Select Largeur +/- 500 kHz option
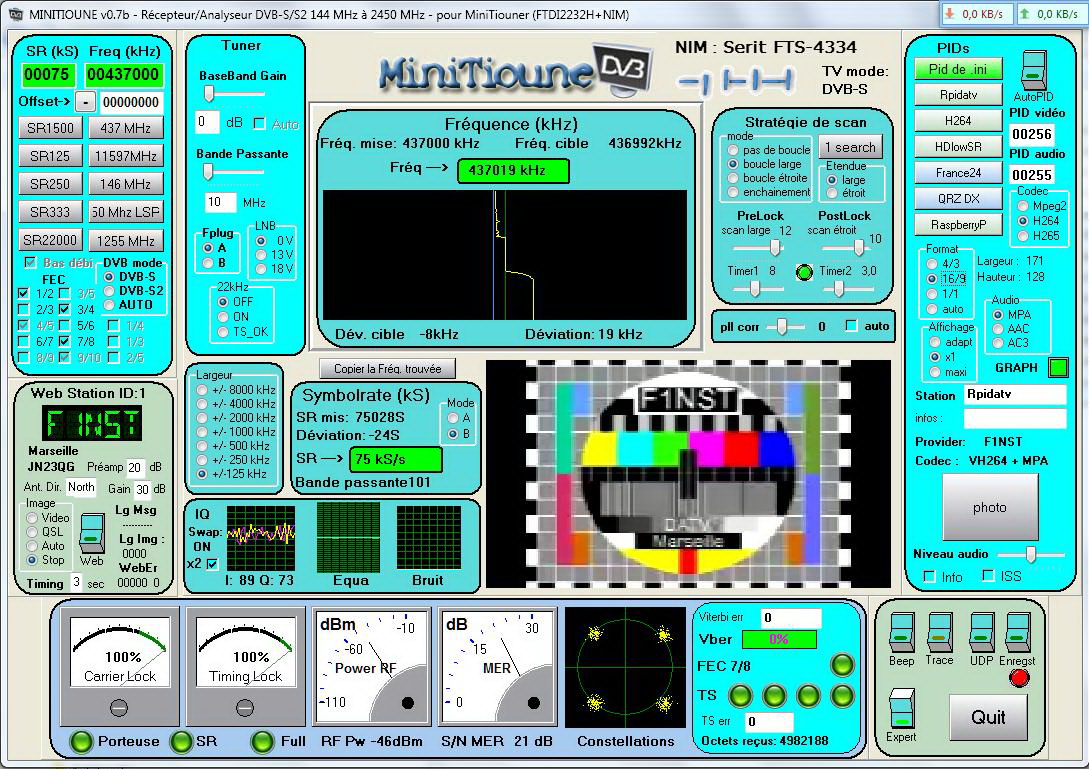The height and width of the screenshot is (769, 1089). point(202,446)
